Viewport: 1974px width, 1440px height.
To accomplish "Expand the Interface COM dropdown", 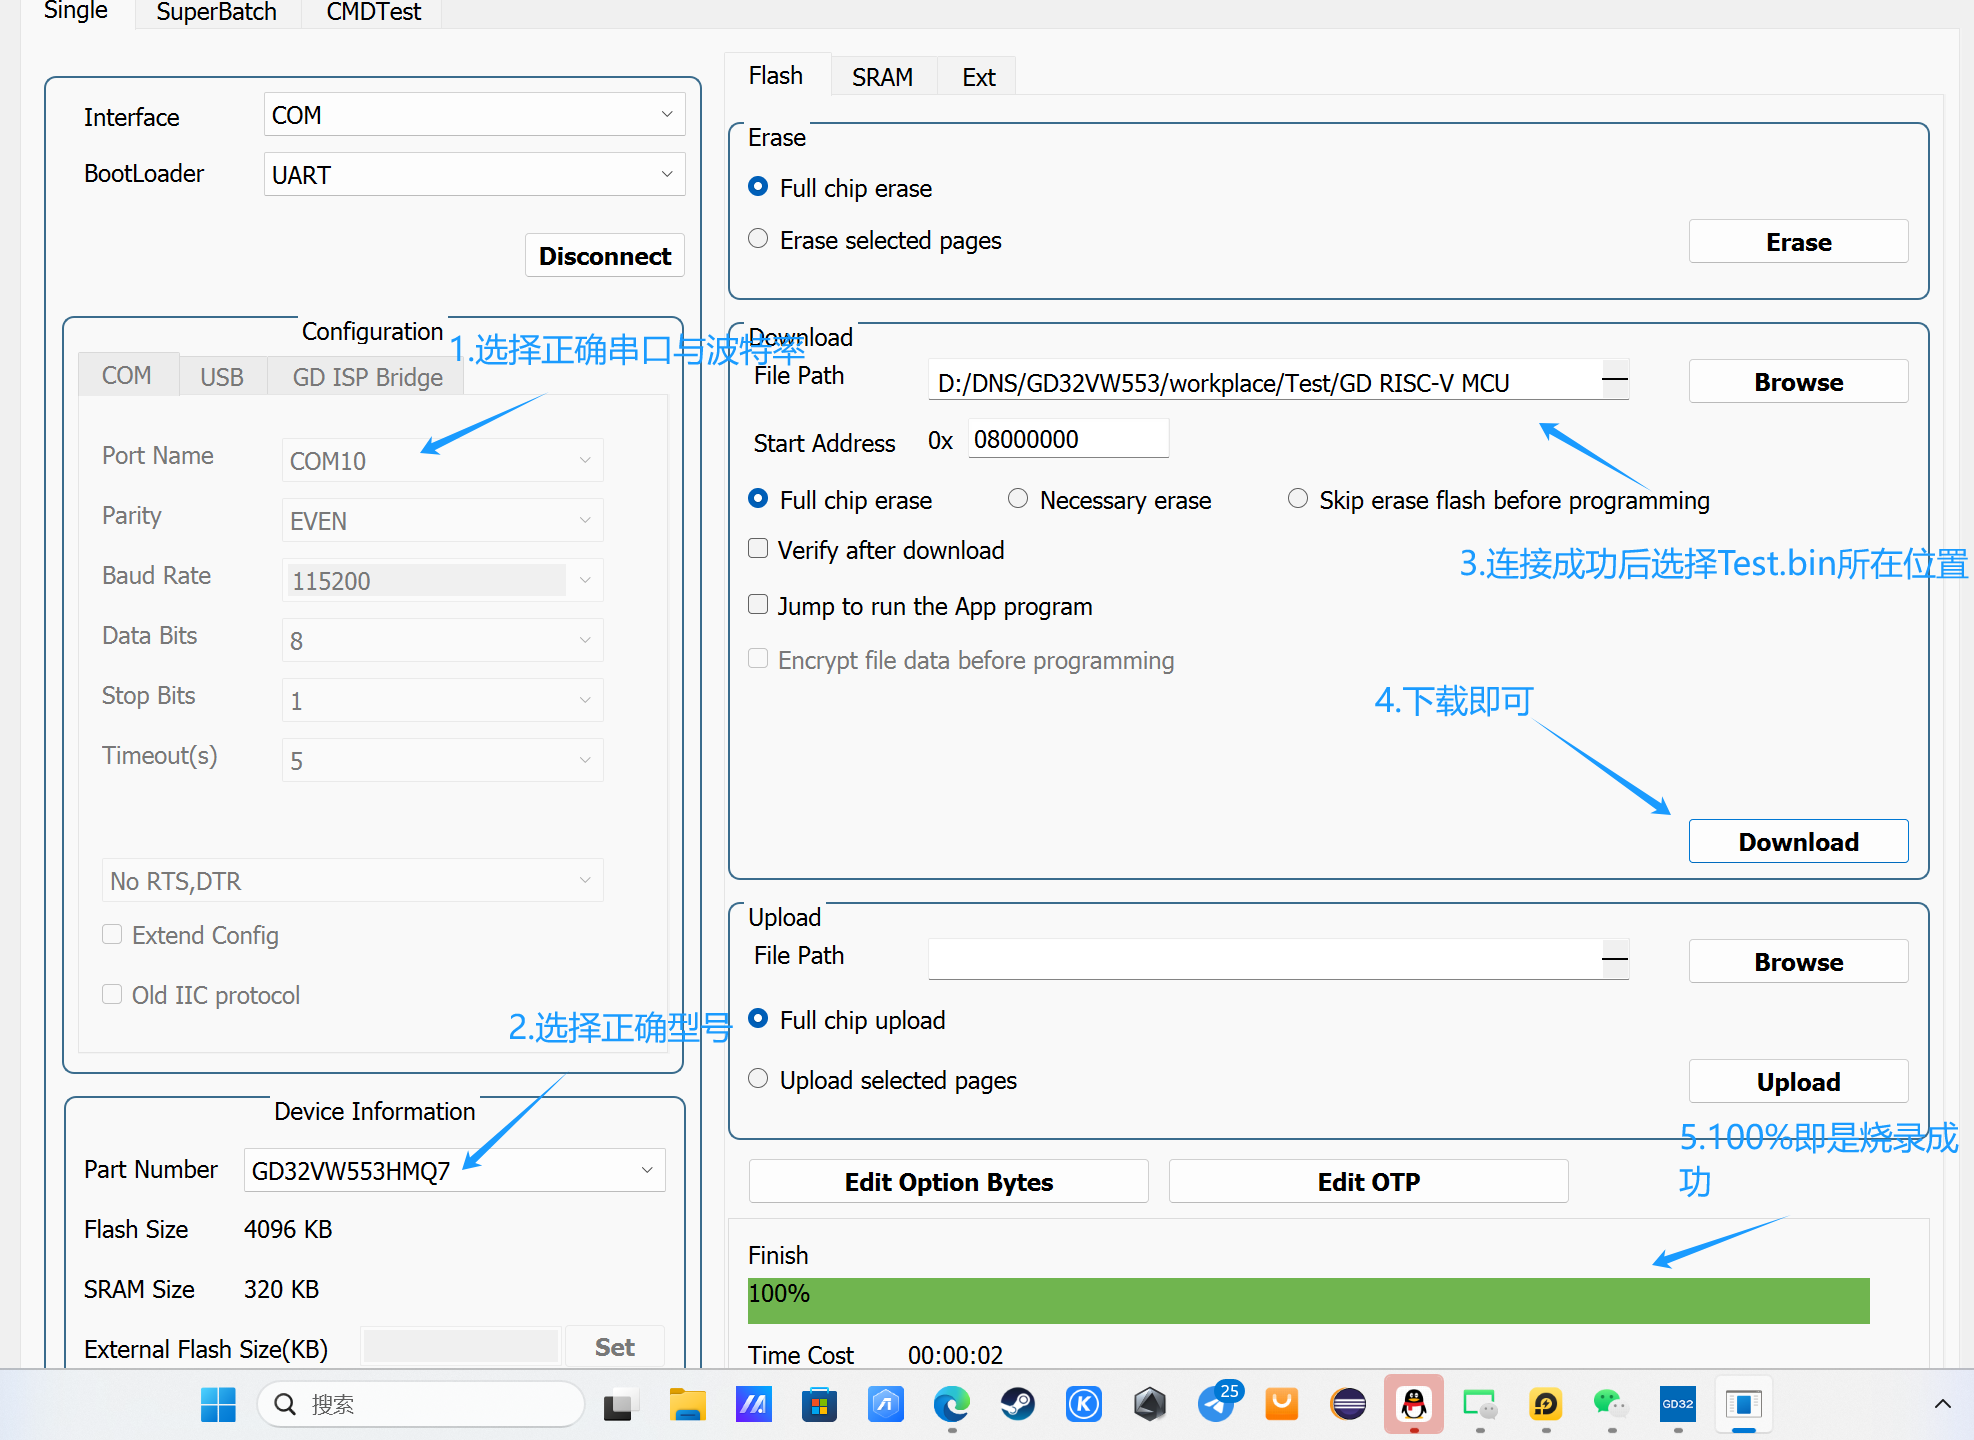I will (x=474, y=115).
